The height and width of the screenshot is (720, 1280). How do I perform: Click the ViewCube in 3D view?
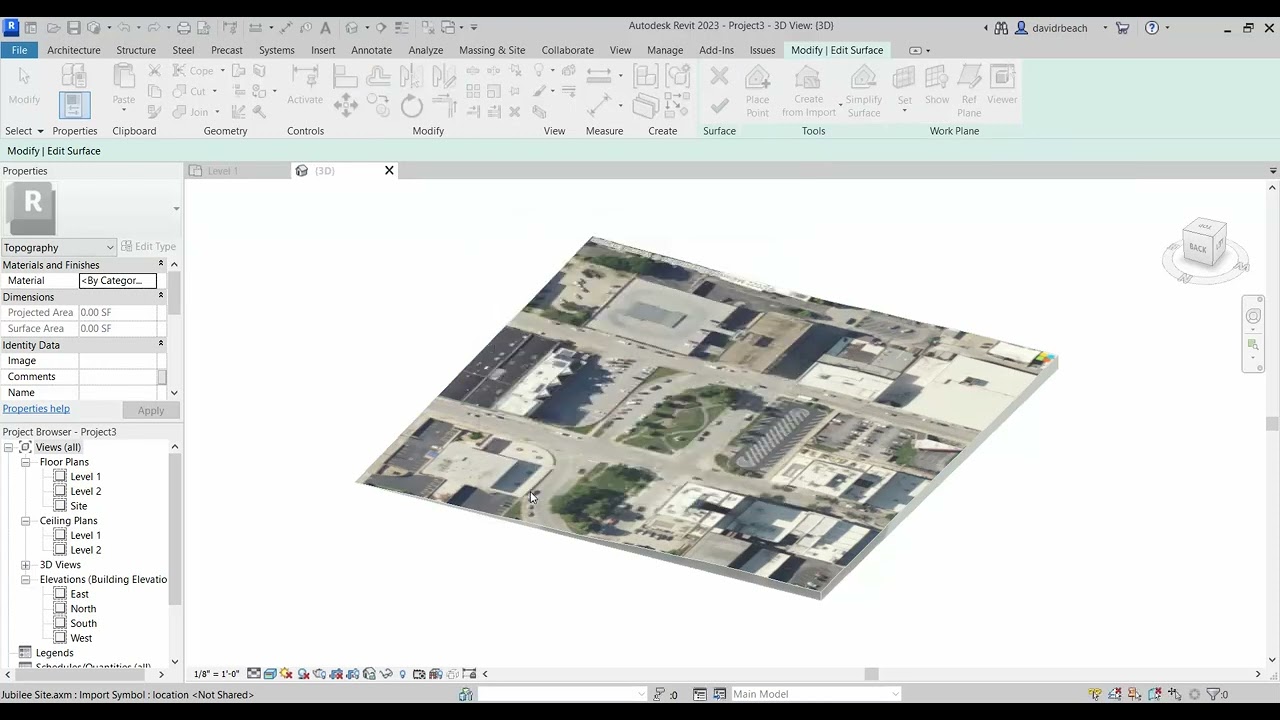(1203, 244)
